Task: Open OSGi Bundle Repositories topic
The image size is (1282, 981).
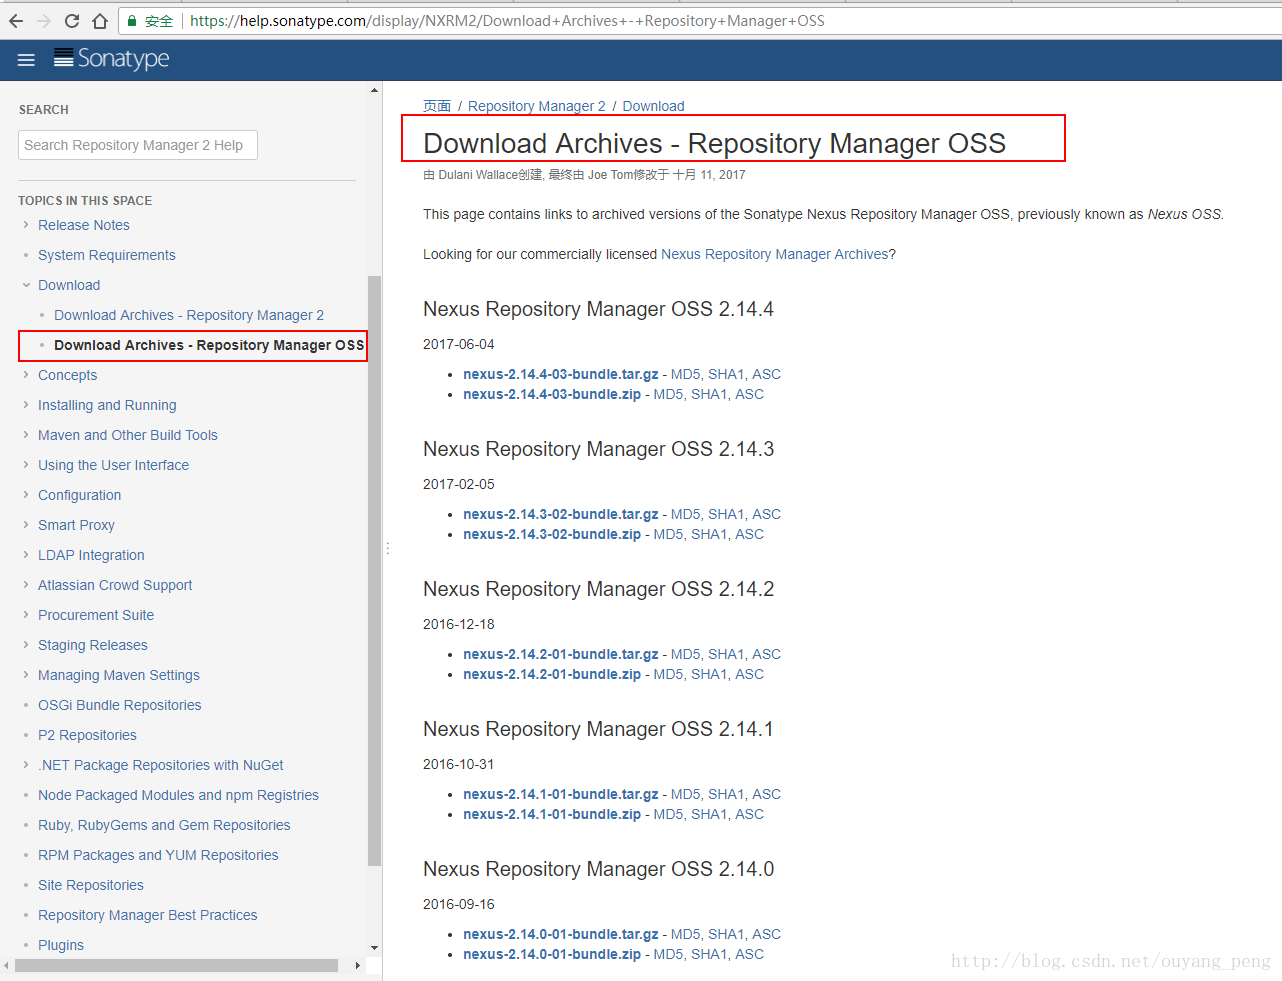Action: click(120, 705)
